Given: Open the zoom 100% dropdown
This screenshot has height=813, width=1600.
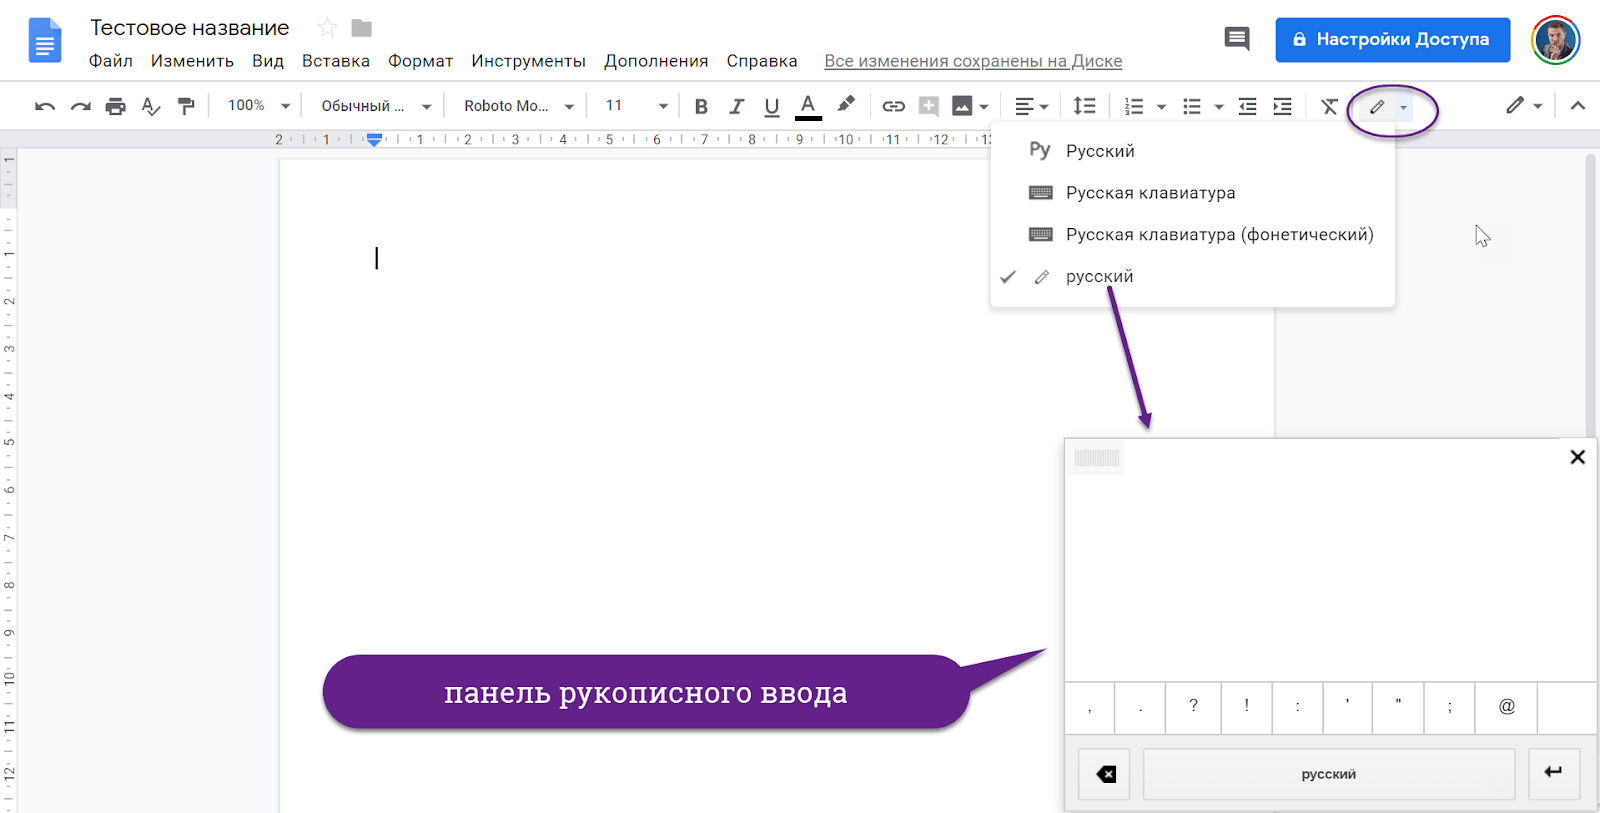Looking at the screenshot, I should [258, 105].
